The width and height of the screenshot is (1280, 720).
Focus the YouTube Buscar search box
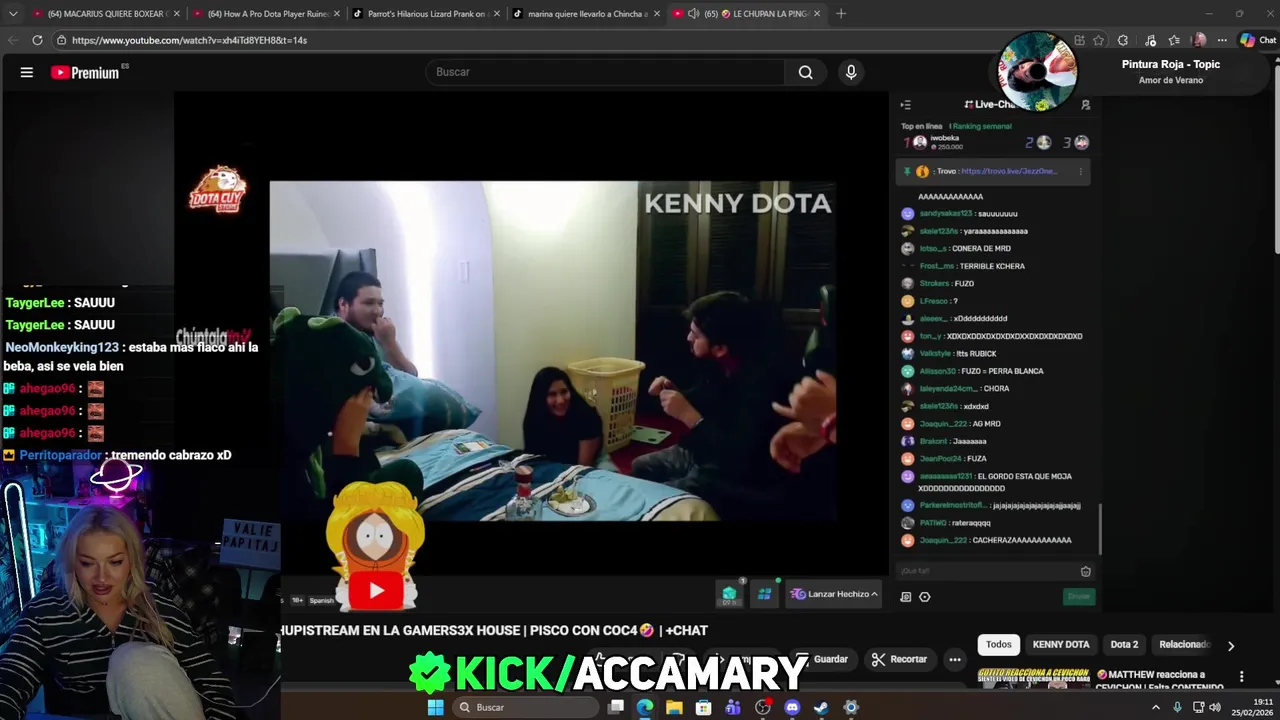pyautogui.click(x=606, y=72)
